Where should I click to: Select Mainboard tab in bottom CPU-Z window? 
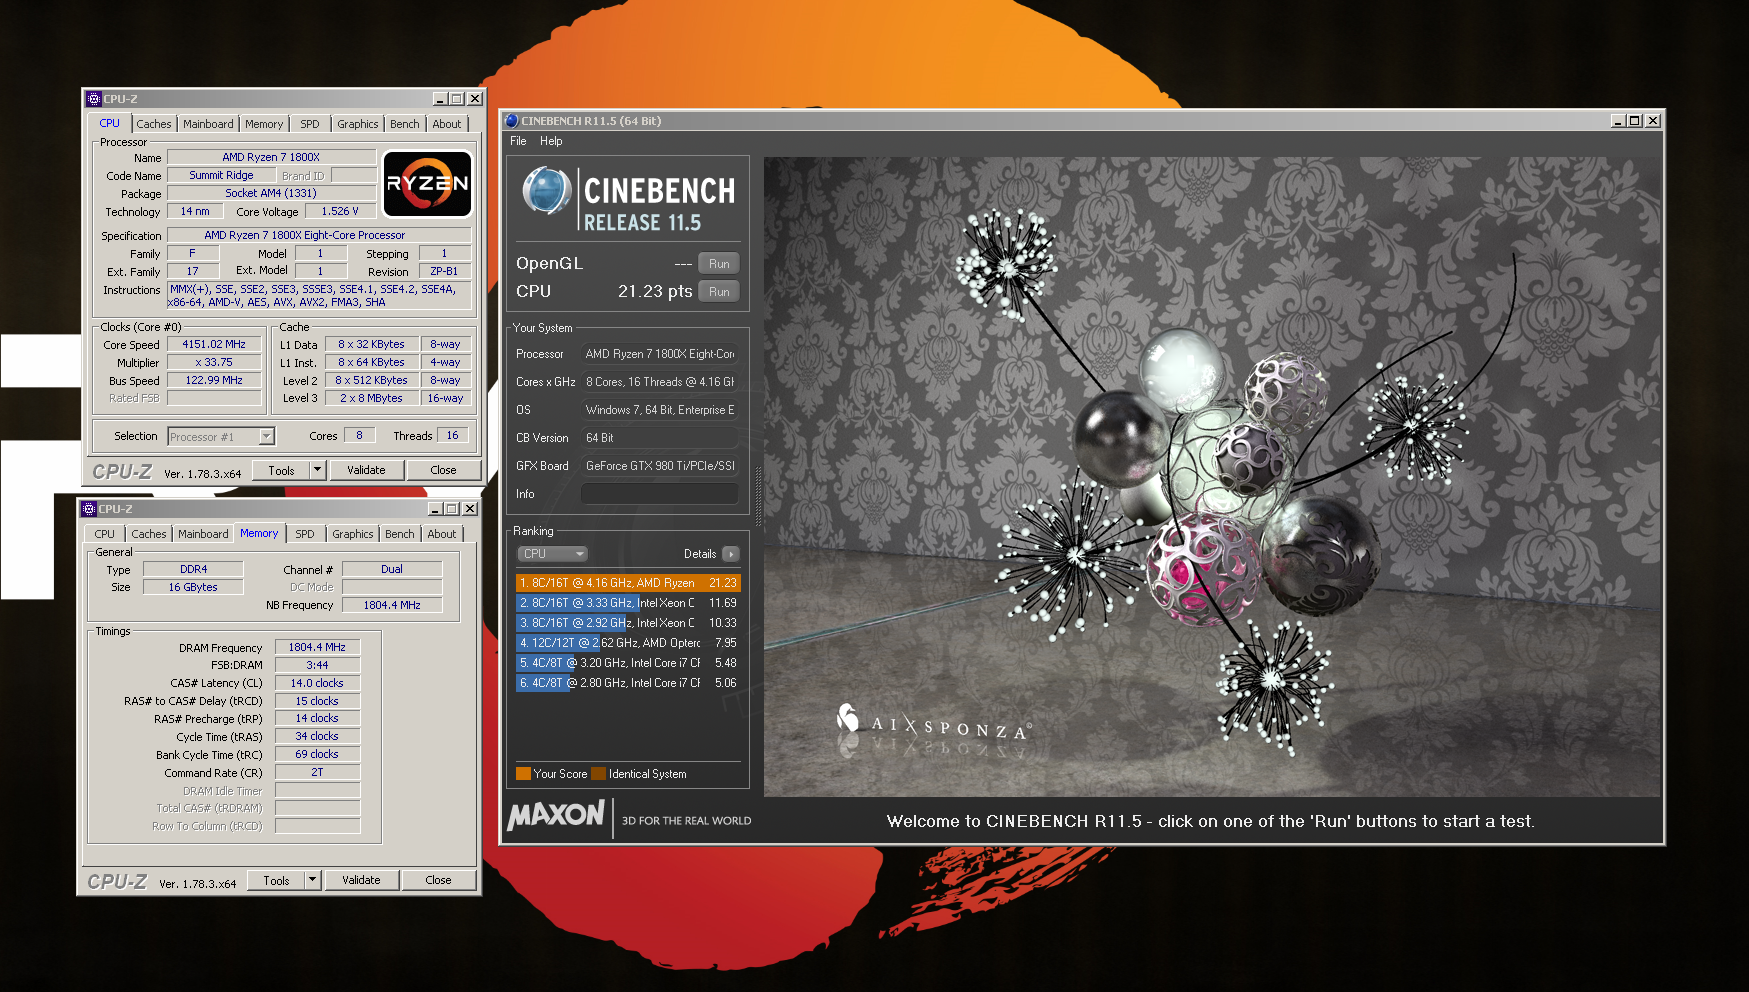point(203,534)
